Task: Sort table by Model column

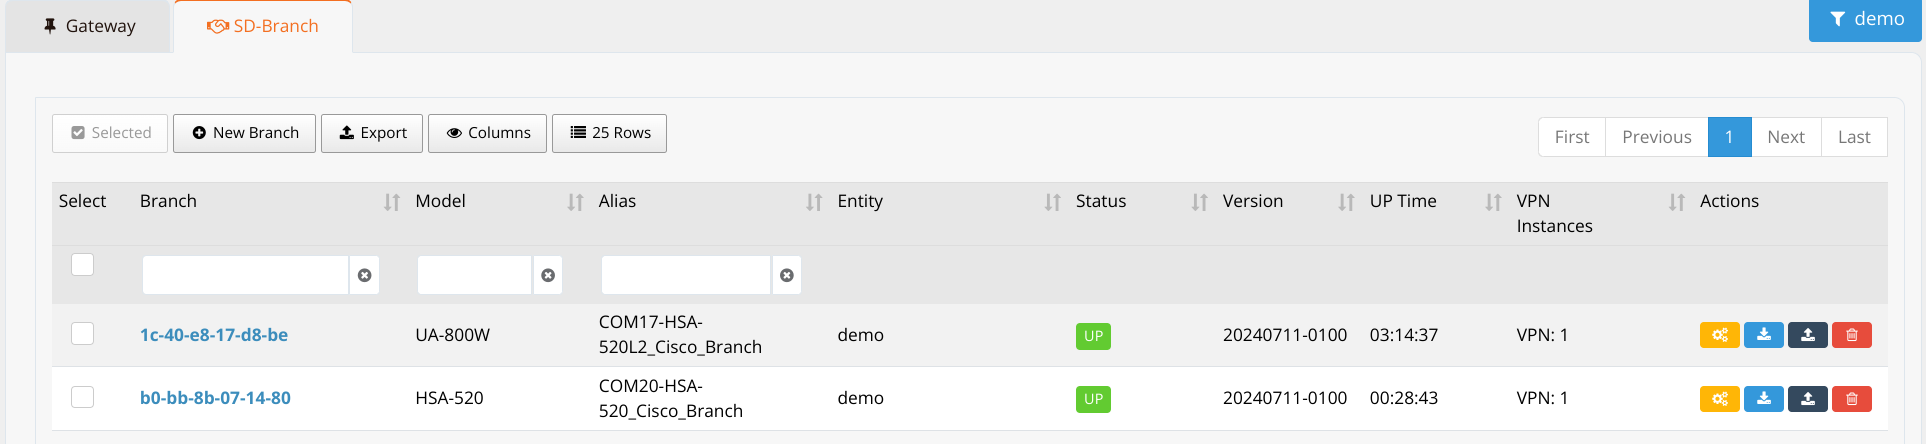Action: tap(575, 202)
